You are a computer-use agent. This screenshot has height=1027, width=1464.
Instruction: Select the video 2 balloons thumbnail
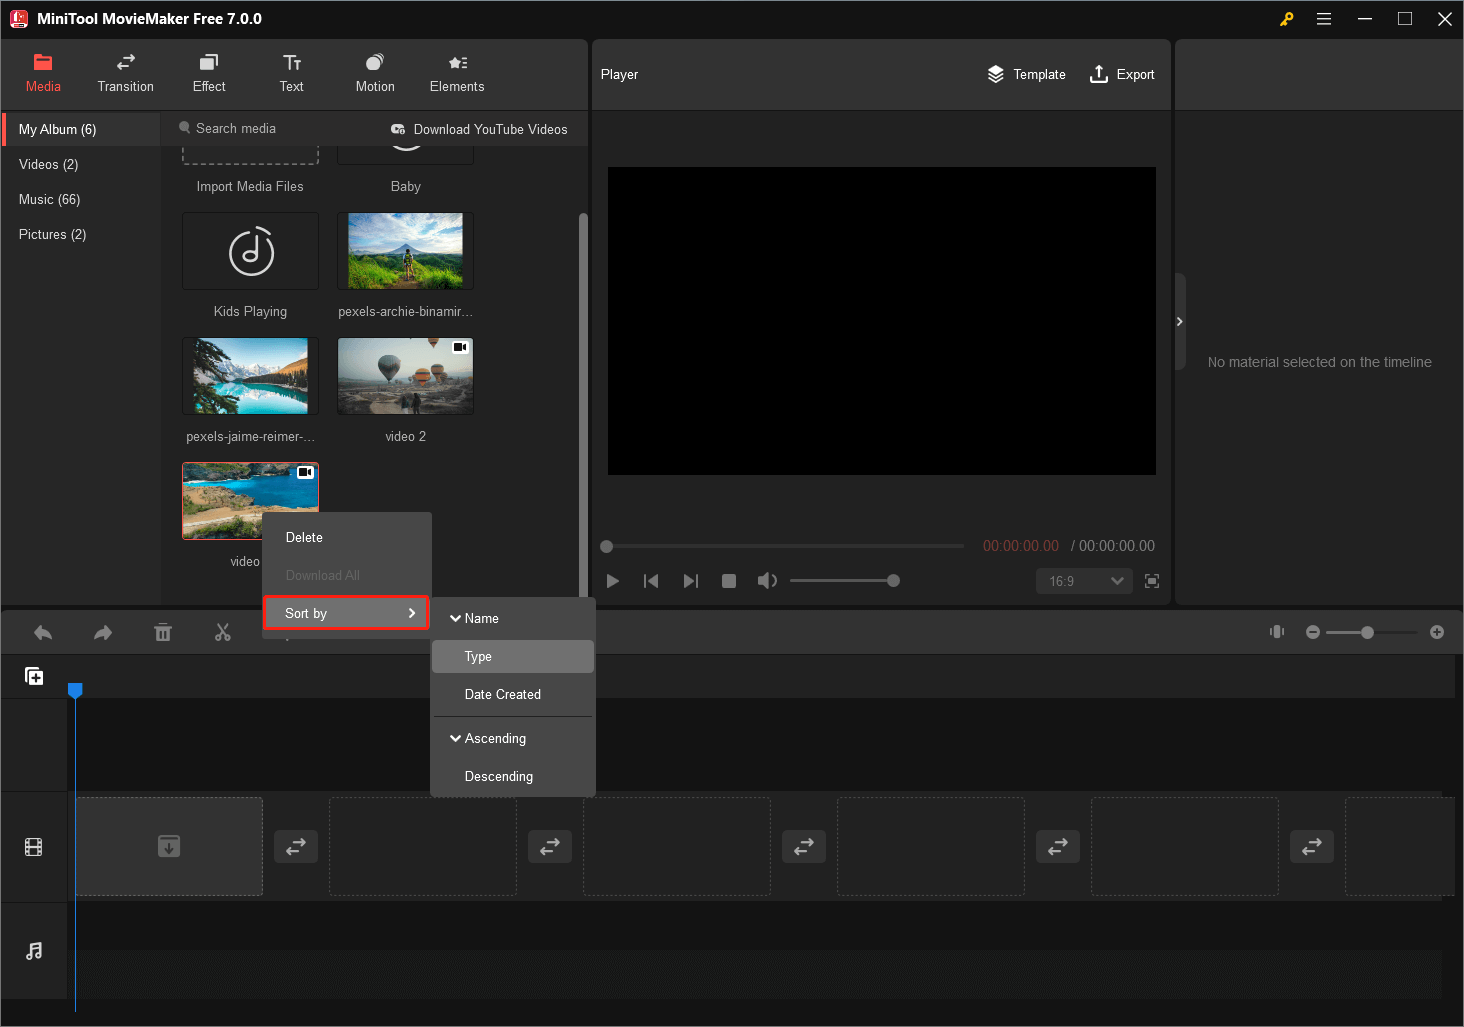405,376
